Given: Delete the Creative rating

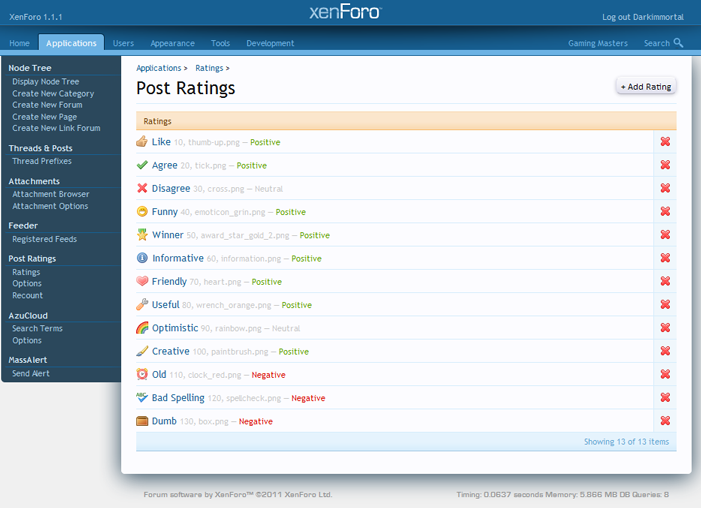Looking at the screenshot, I should coord(665,351).
